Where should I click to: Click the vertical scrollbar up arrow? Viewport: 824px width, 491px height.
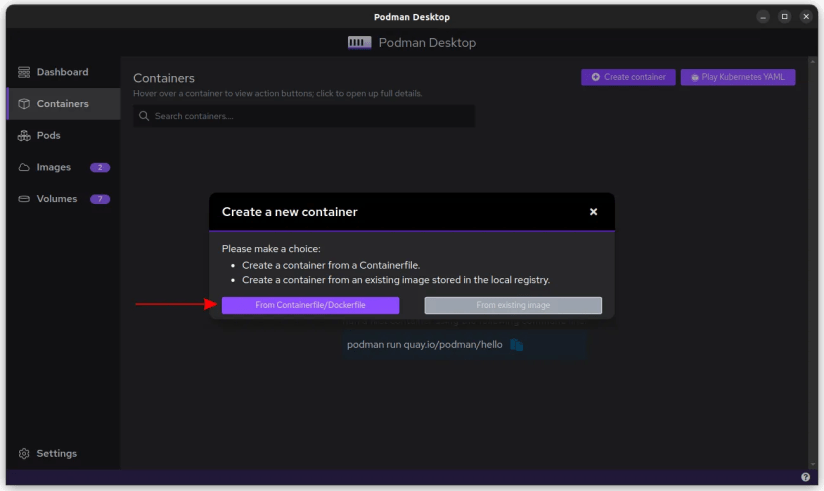(812, 62)
